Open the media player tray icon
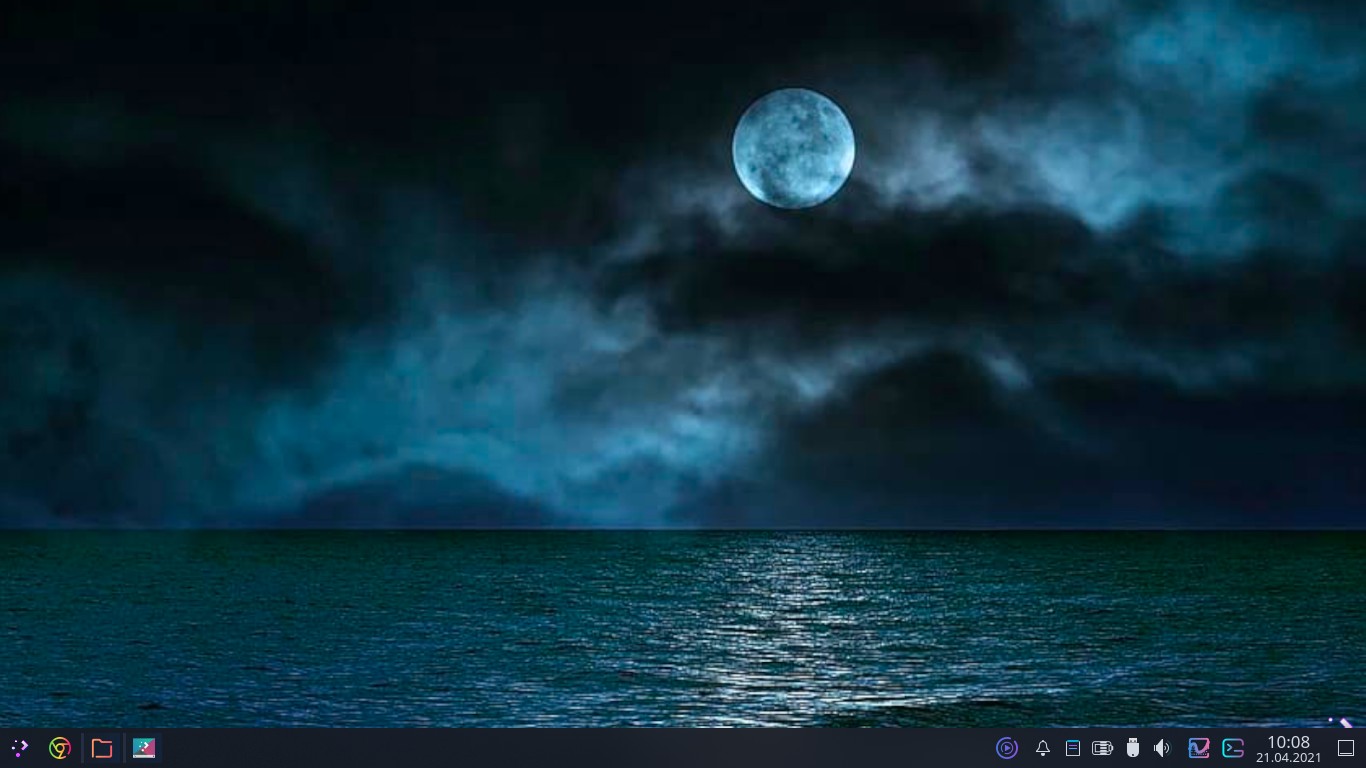This screenshot has height=768, width=1366. tap(1007, 748)
